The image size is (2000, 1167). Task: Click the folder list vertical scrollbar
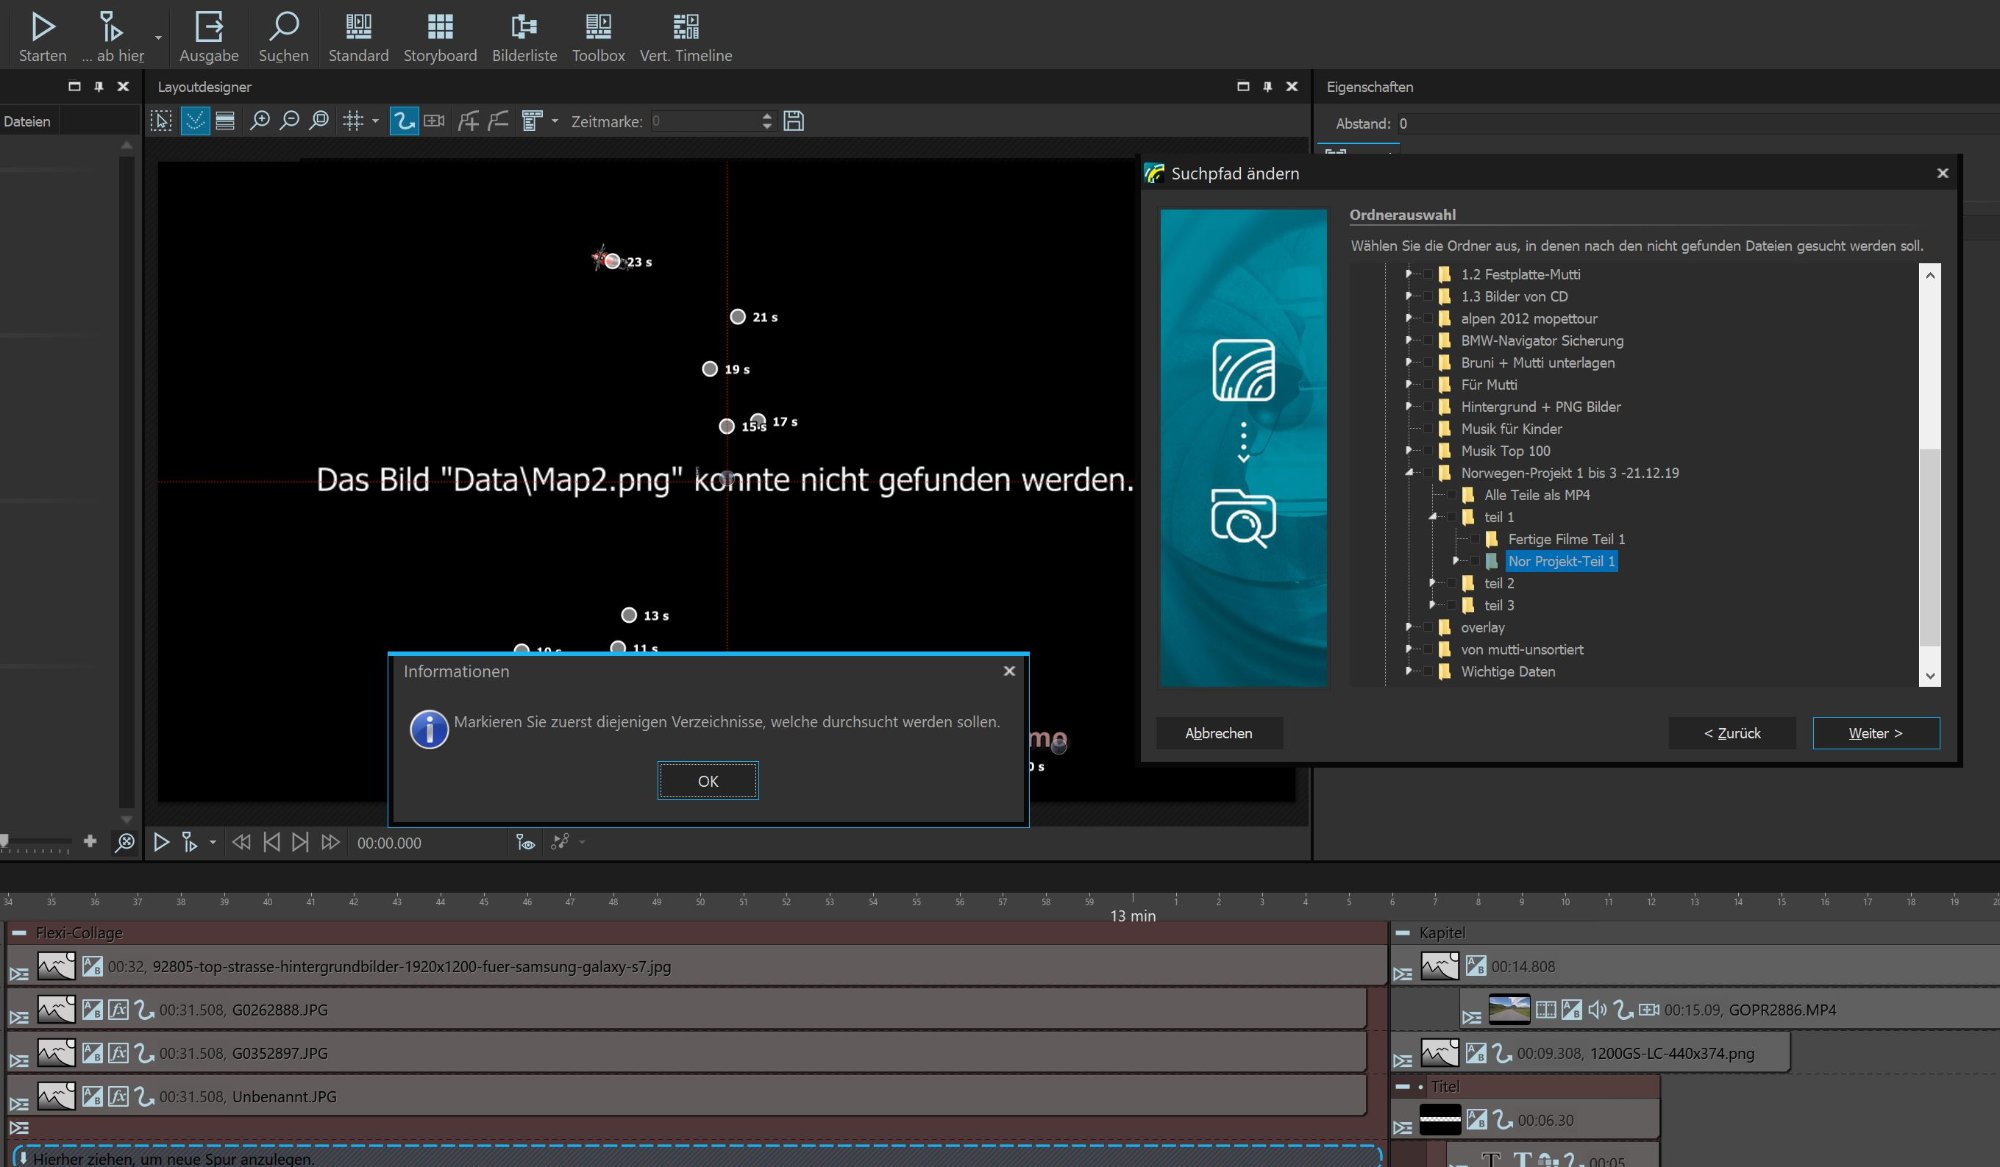click(x=1930, y=475)
